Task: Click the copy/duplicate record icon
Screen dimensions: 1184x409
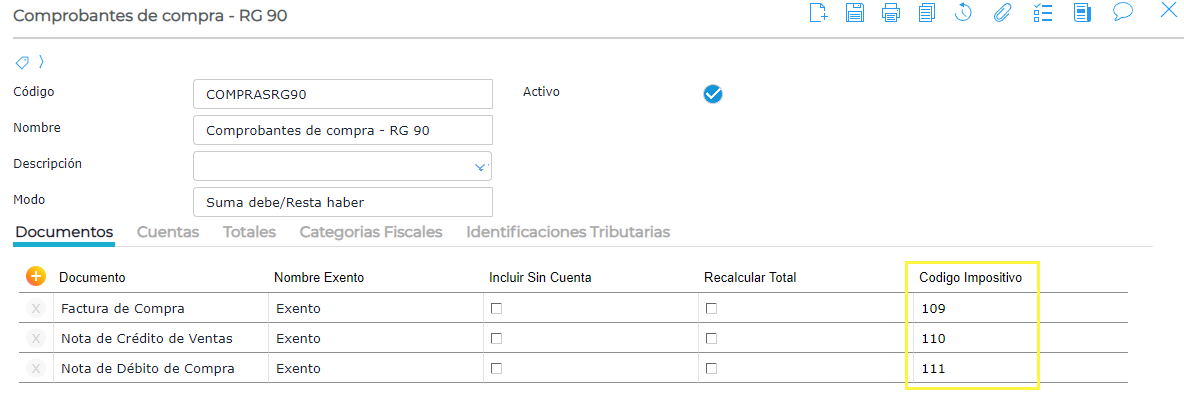Action: click(927, 13)
